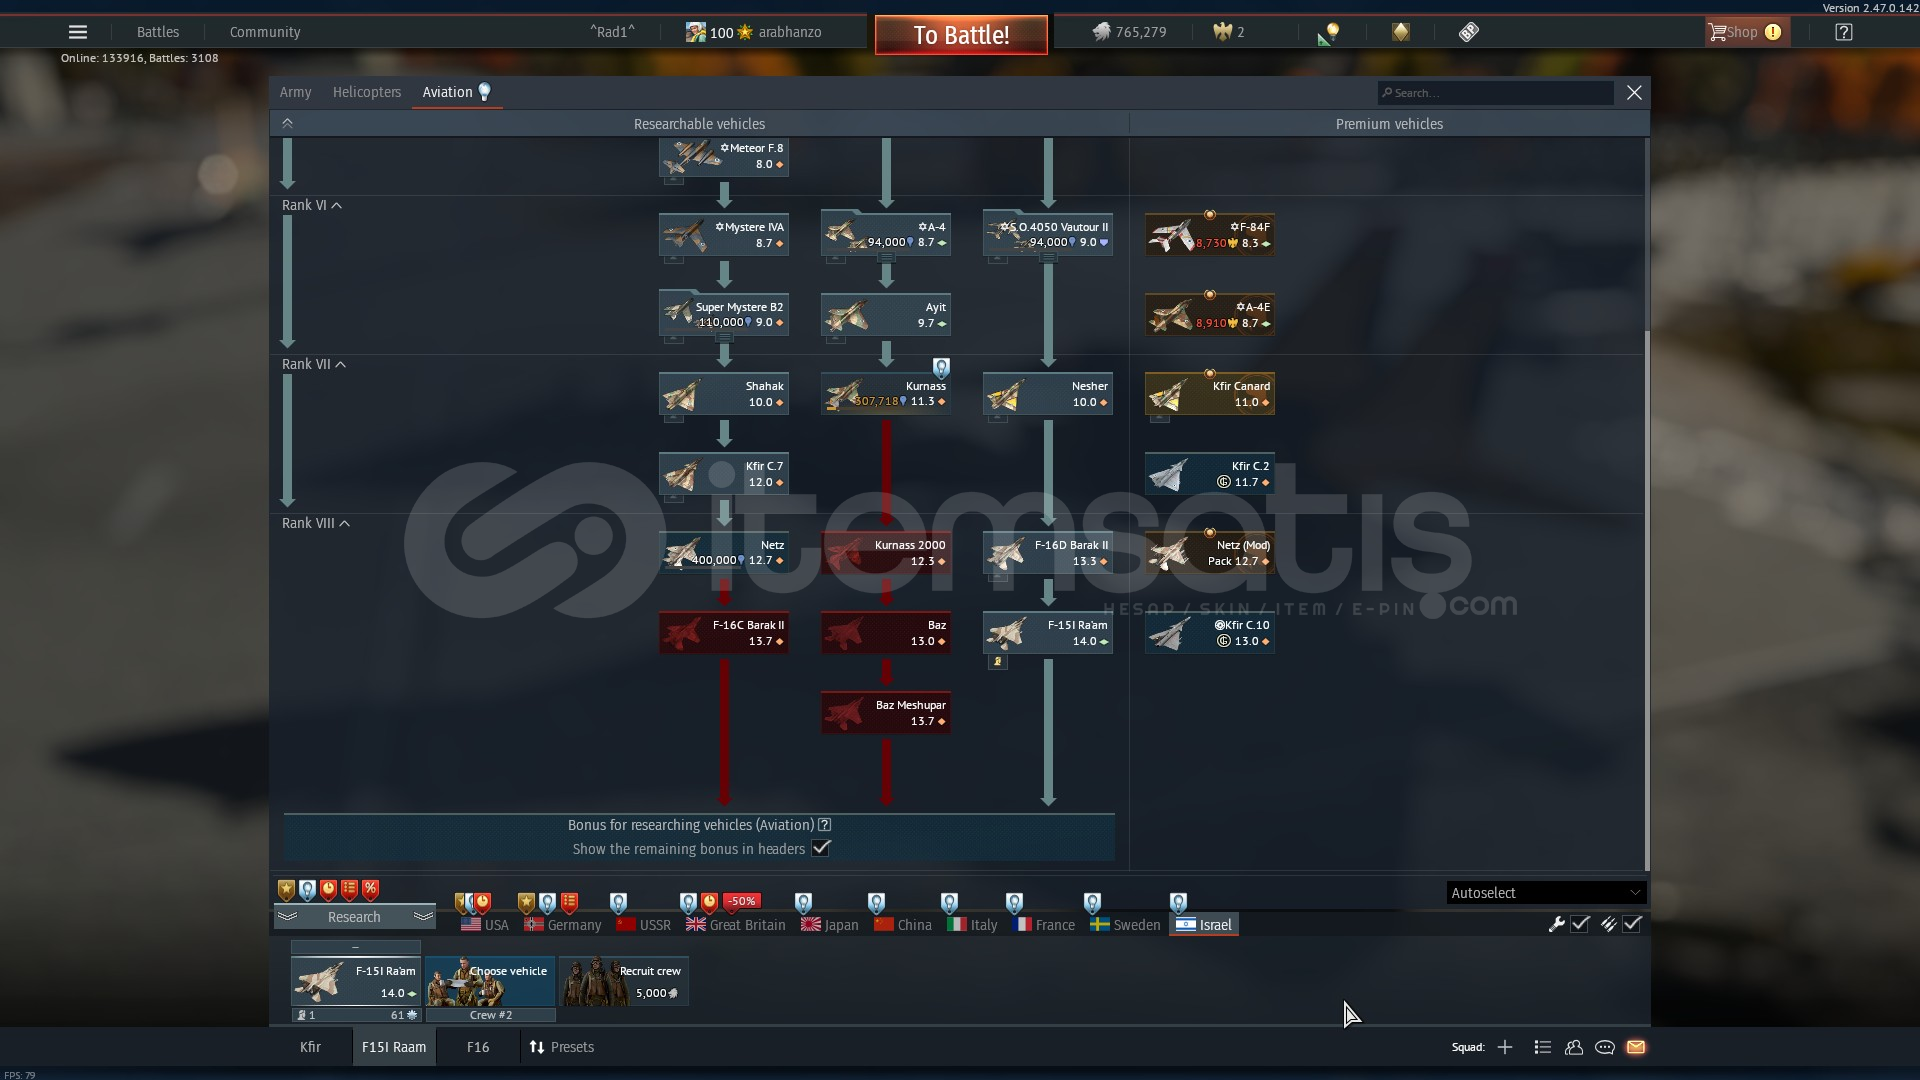Screen dimensions: 1920x1080
Task: Switch to the F16 preset
Action: (478, 1047)
